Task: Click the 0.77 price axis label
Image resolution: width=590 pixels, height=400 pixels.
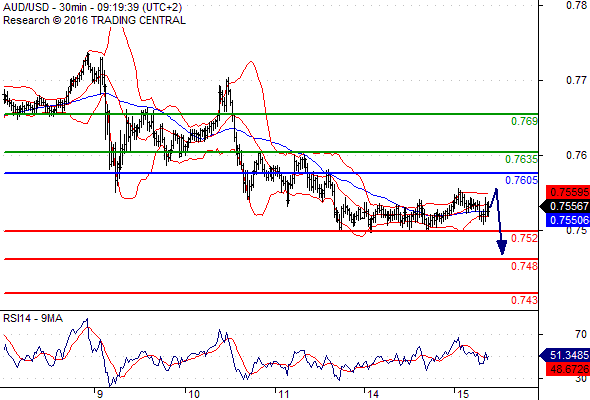Action: (x=576, y=80)
